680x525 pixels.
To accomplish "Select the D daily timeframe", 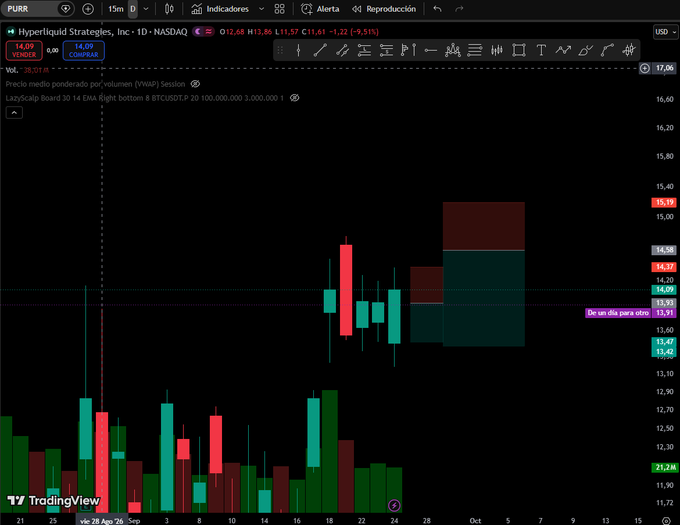I will [x=133, y=9].
